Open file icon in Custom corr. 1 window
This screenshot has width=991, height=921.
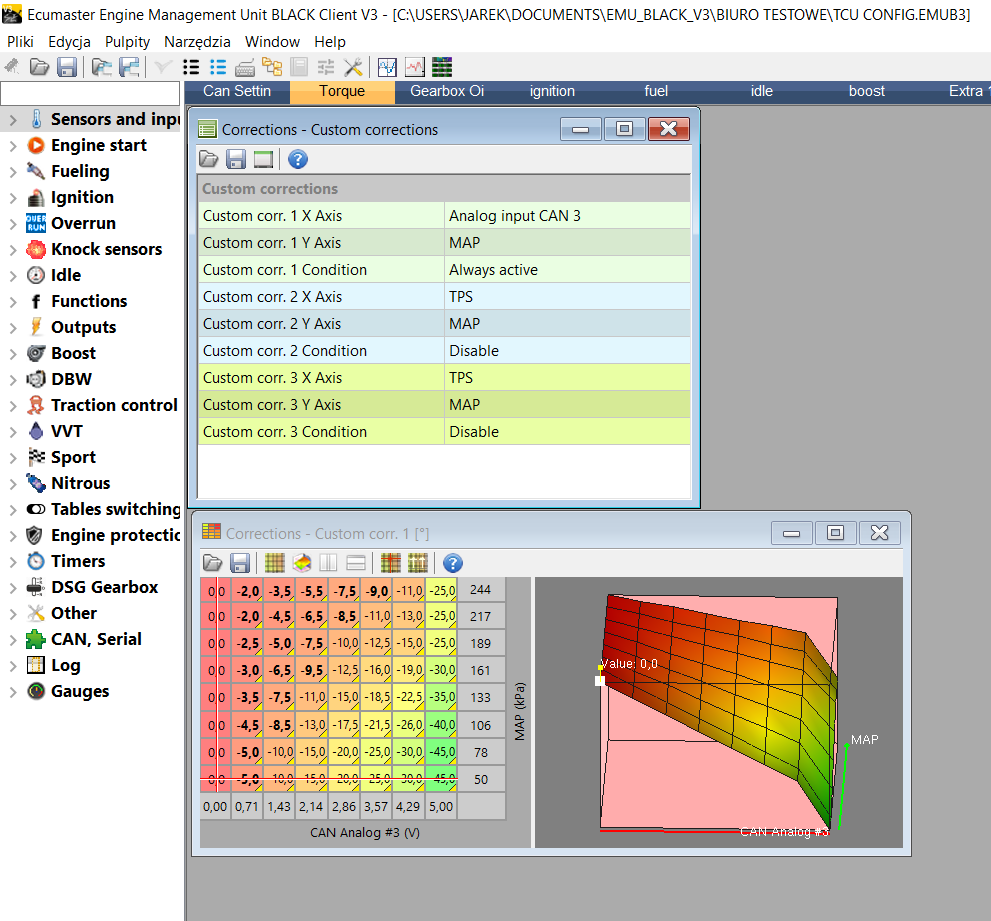[x=212, y=563]
